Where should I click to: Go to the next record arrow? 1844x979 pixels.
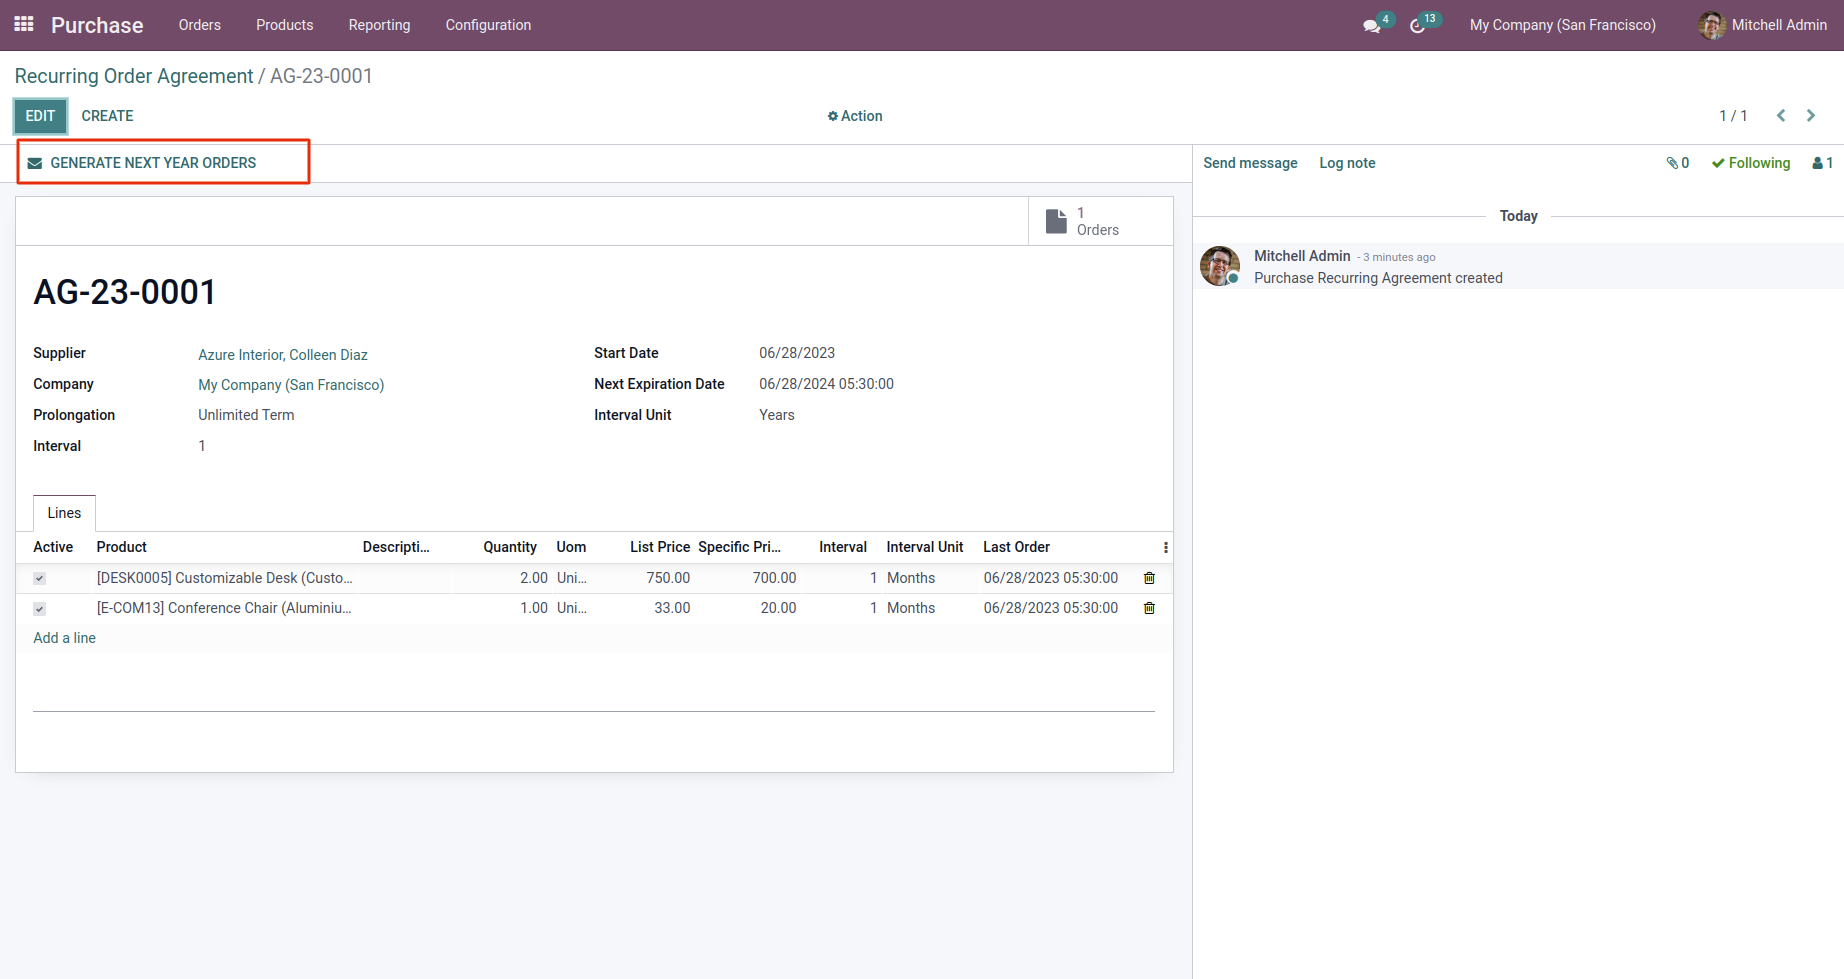(x=1811, y=116)
